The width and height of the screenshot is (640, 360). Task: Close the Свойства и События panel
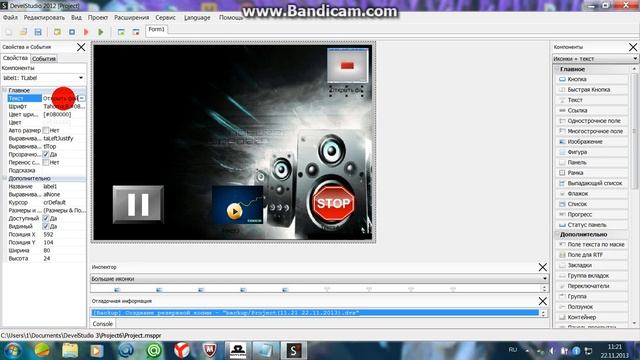click(81, 47)
